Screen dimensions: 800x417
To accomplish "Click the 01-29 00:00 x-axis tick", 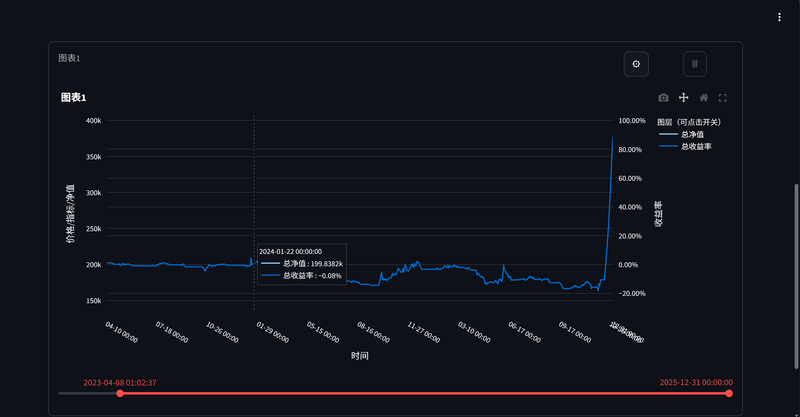I will [x=273, y=332].
